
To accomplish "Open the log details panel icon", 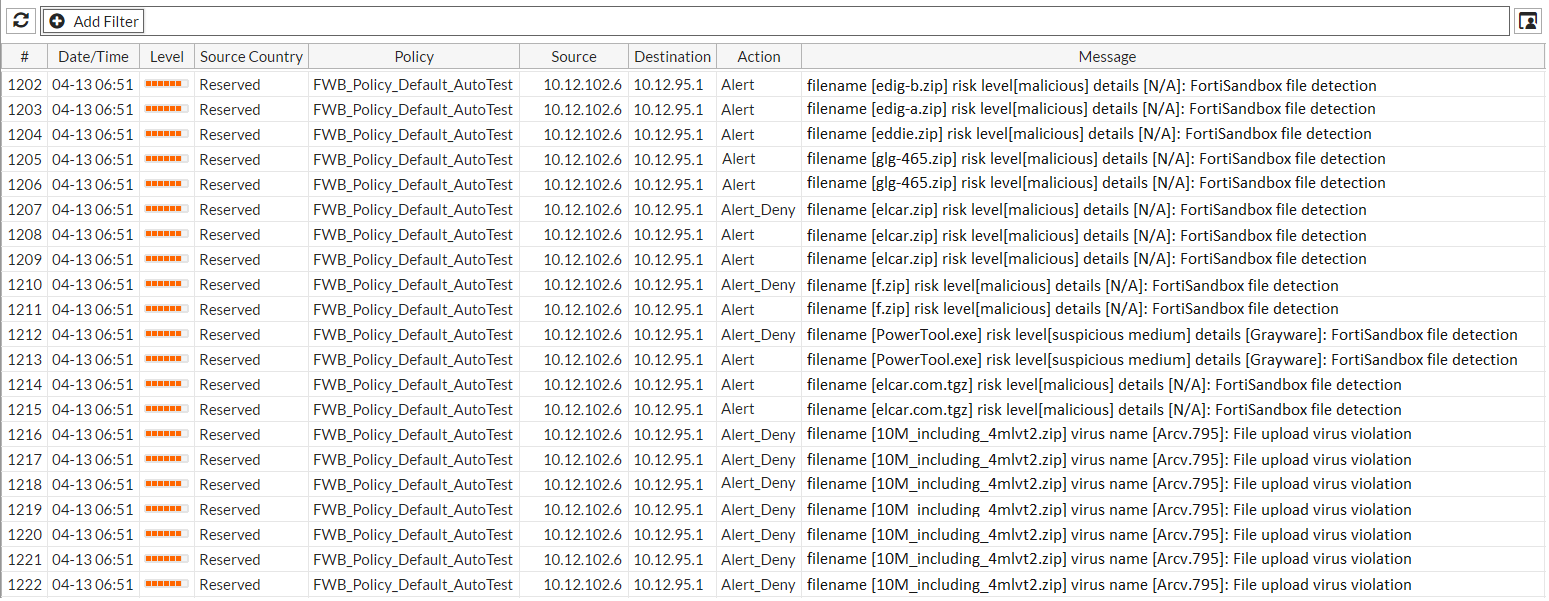I will coord(1528,21).
